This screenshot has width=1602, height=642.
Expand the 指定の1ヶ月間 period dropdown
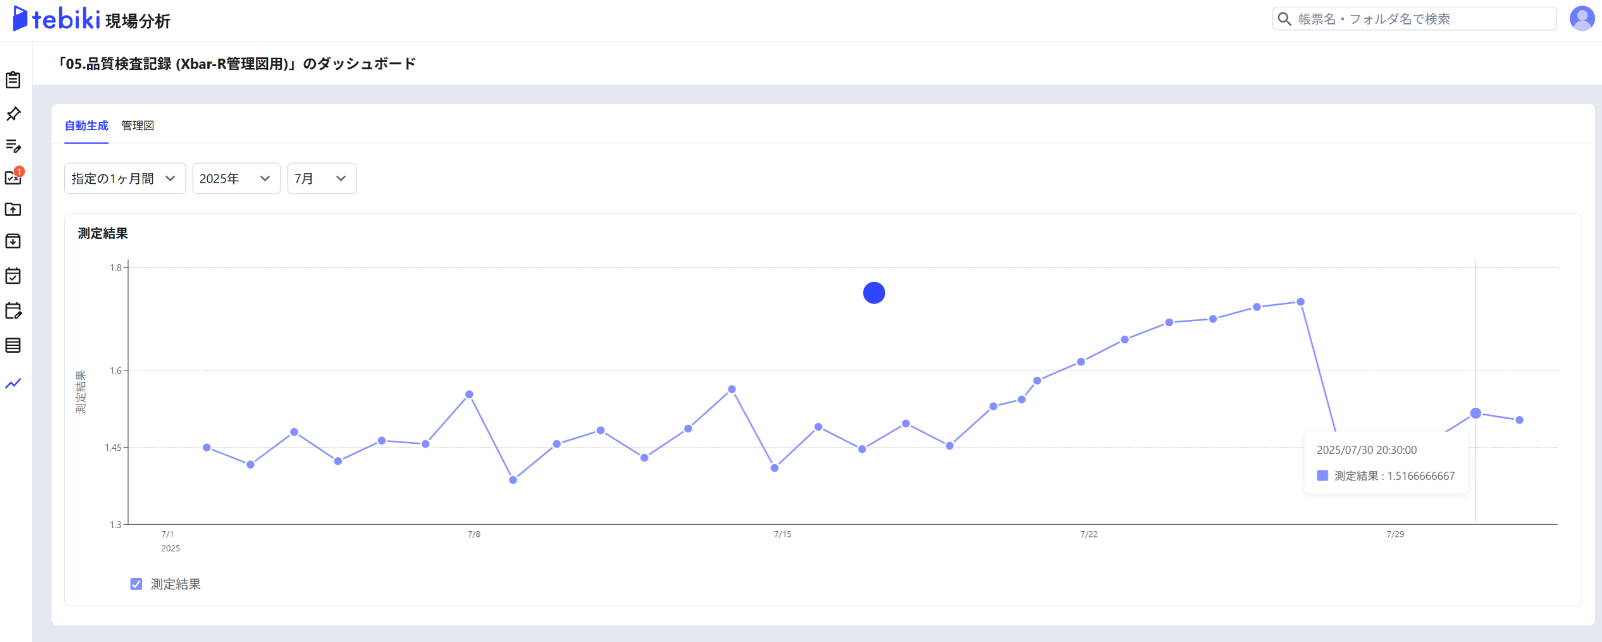point(124,178)
